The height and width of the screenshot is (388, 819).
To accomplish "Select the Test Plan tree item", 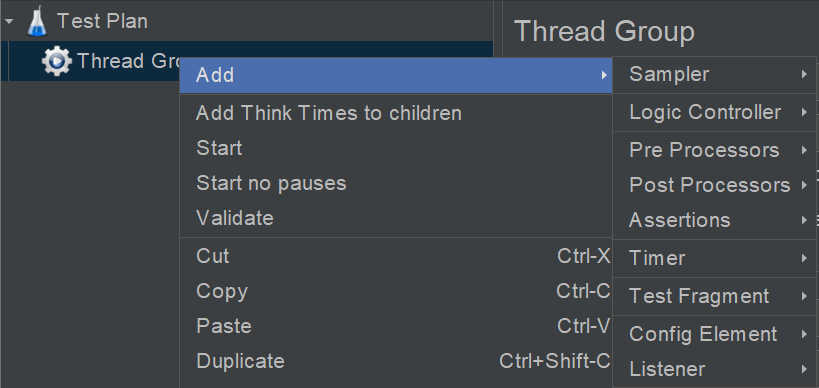I will pos(102,21).
